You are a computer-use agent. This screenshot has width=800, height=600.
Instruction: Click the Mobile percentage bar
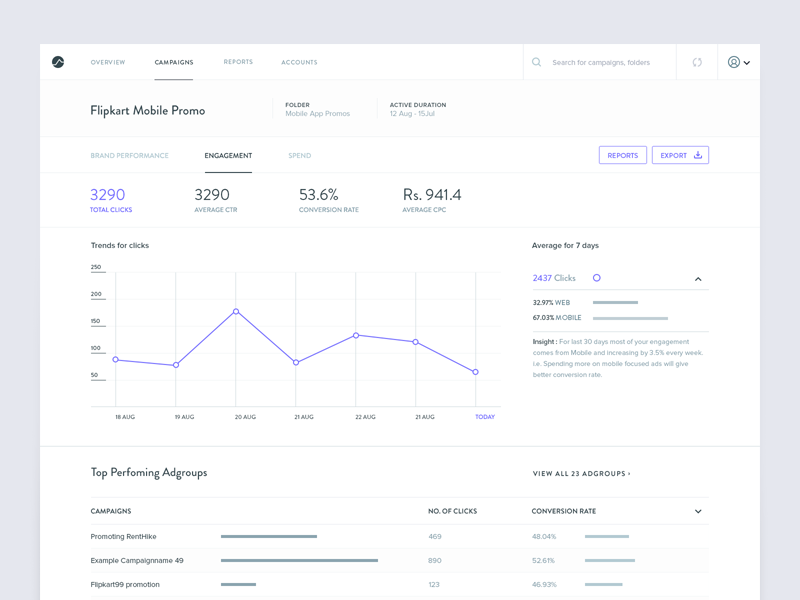(631, 318)
